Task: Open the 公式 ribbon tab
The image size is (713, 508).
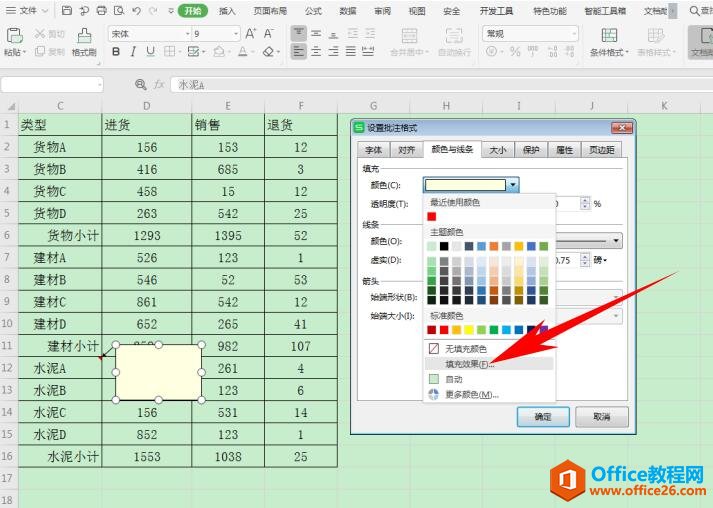Action: pyautogui.click(x=313, y=11)
